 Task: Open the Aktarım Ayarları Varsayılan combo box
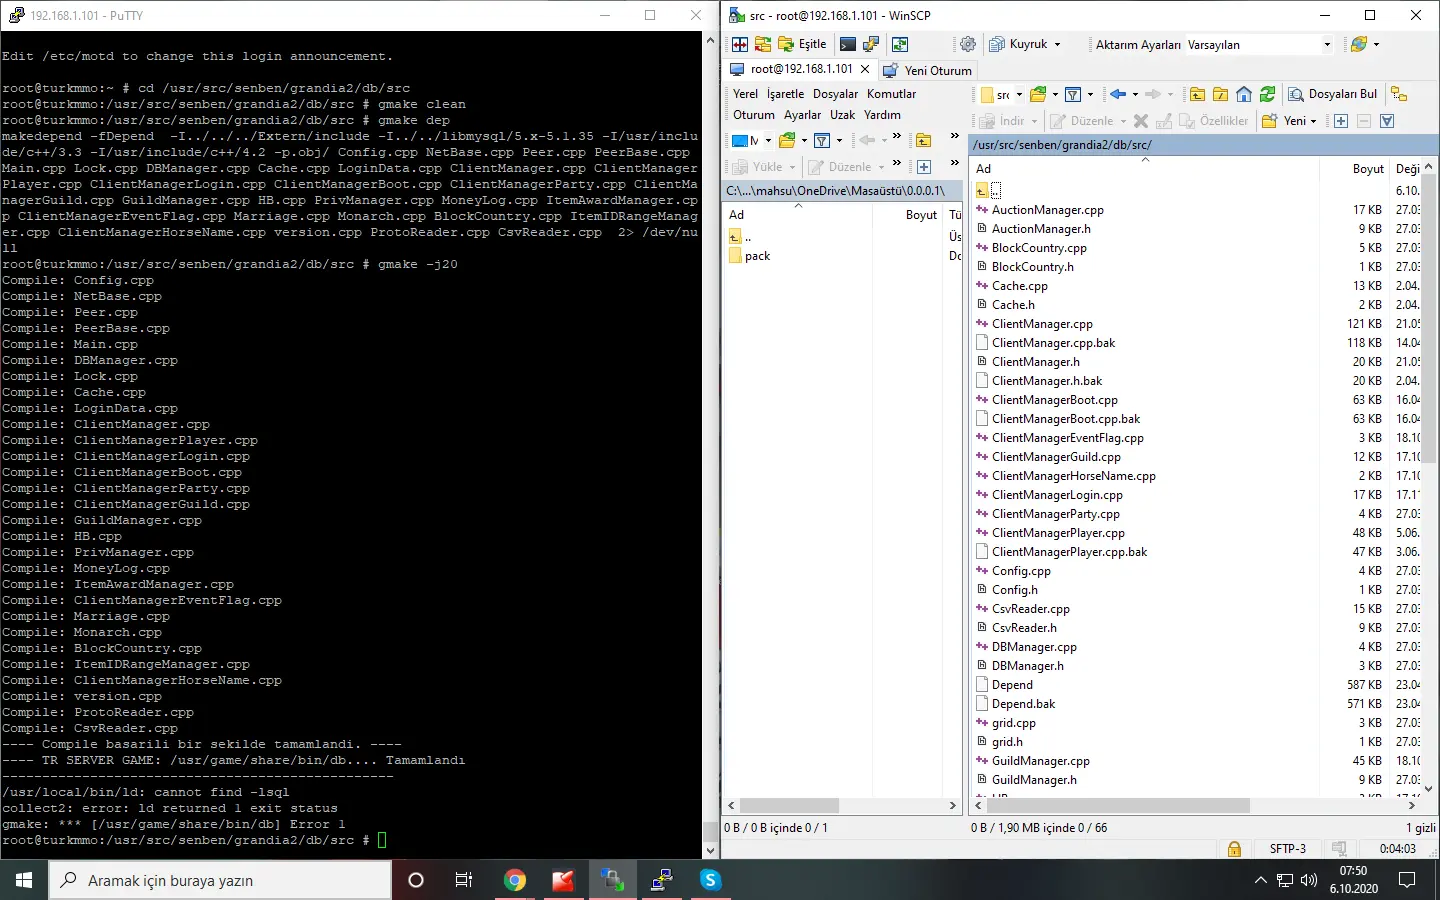click(x=1259, y=44)
